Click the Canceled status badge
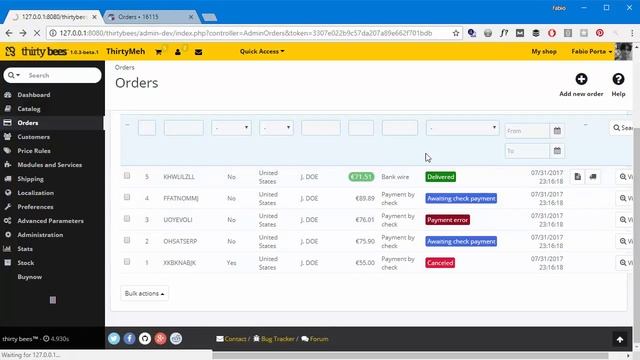 pos(440,263)
